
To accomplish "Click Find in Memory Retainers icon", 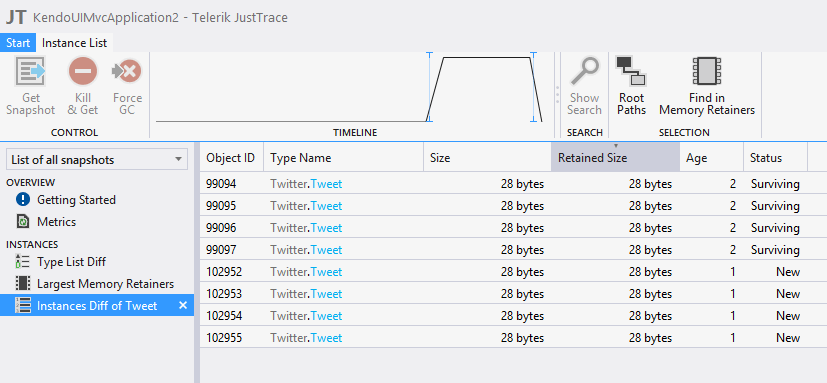I will 707,71.
